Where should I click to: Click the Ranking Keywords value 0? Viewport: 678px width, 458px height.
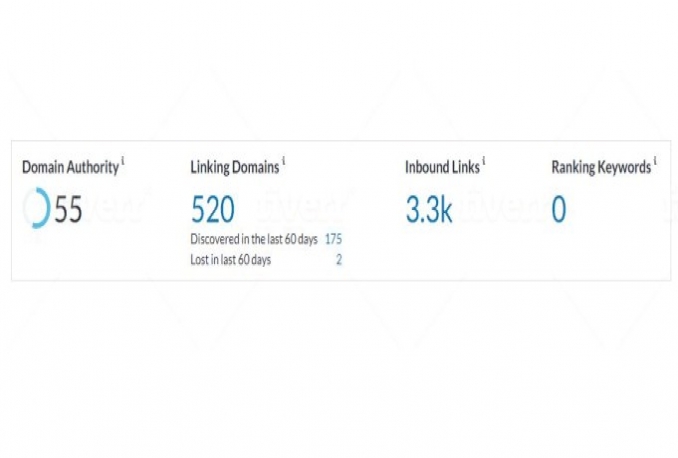[x=558, y=210]
